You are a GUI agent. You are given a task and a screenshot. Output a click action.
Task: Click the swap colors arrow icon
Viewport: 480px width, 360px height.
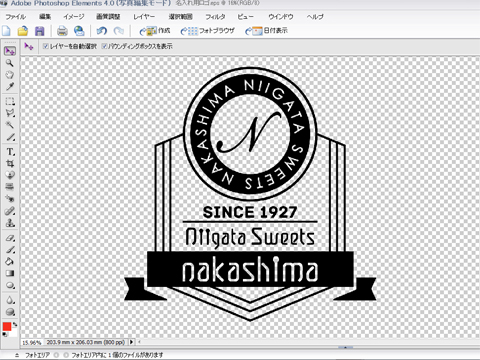point(15,324)
